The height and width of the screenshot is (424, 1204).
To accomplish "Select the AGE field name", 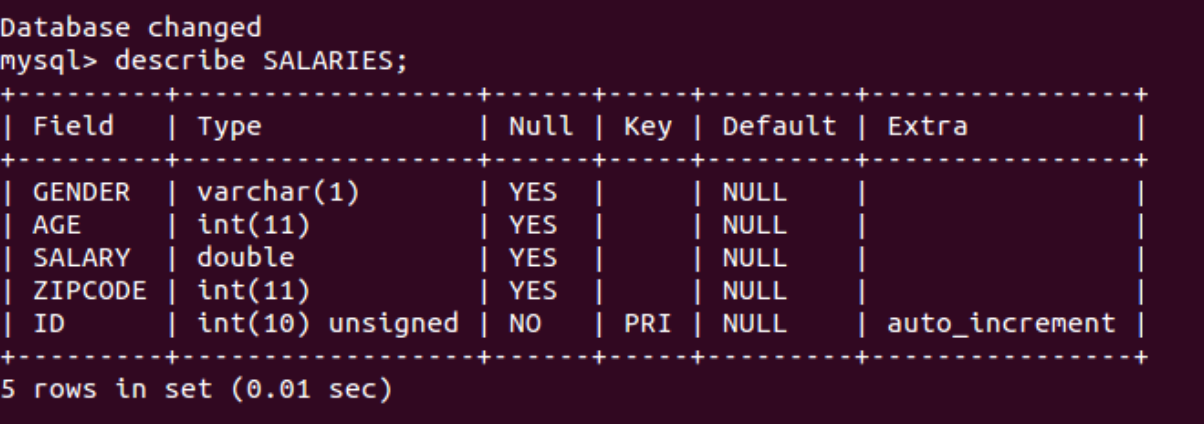I will coord(56,225).
